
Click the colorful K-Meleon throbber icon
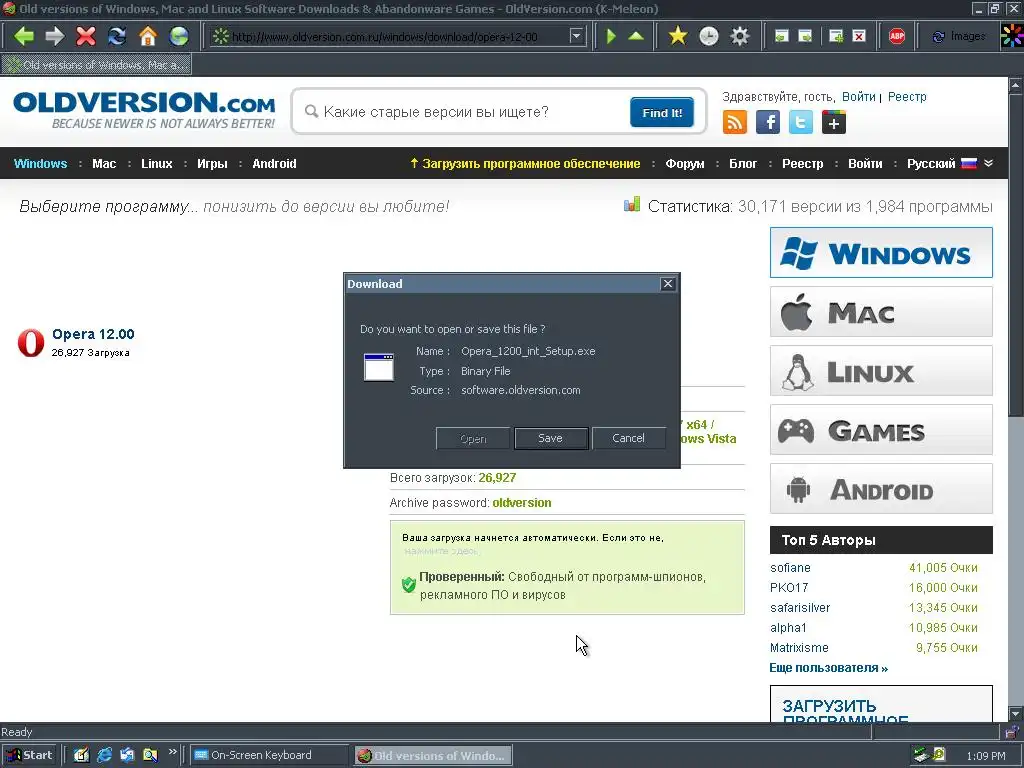coord(1012,36)
